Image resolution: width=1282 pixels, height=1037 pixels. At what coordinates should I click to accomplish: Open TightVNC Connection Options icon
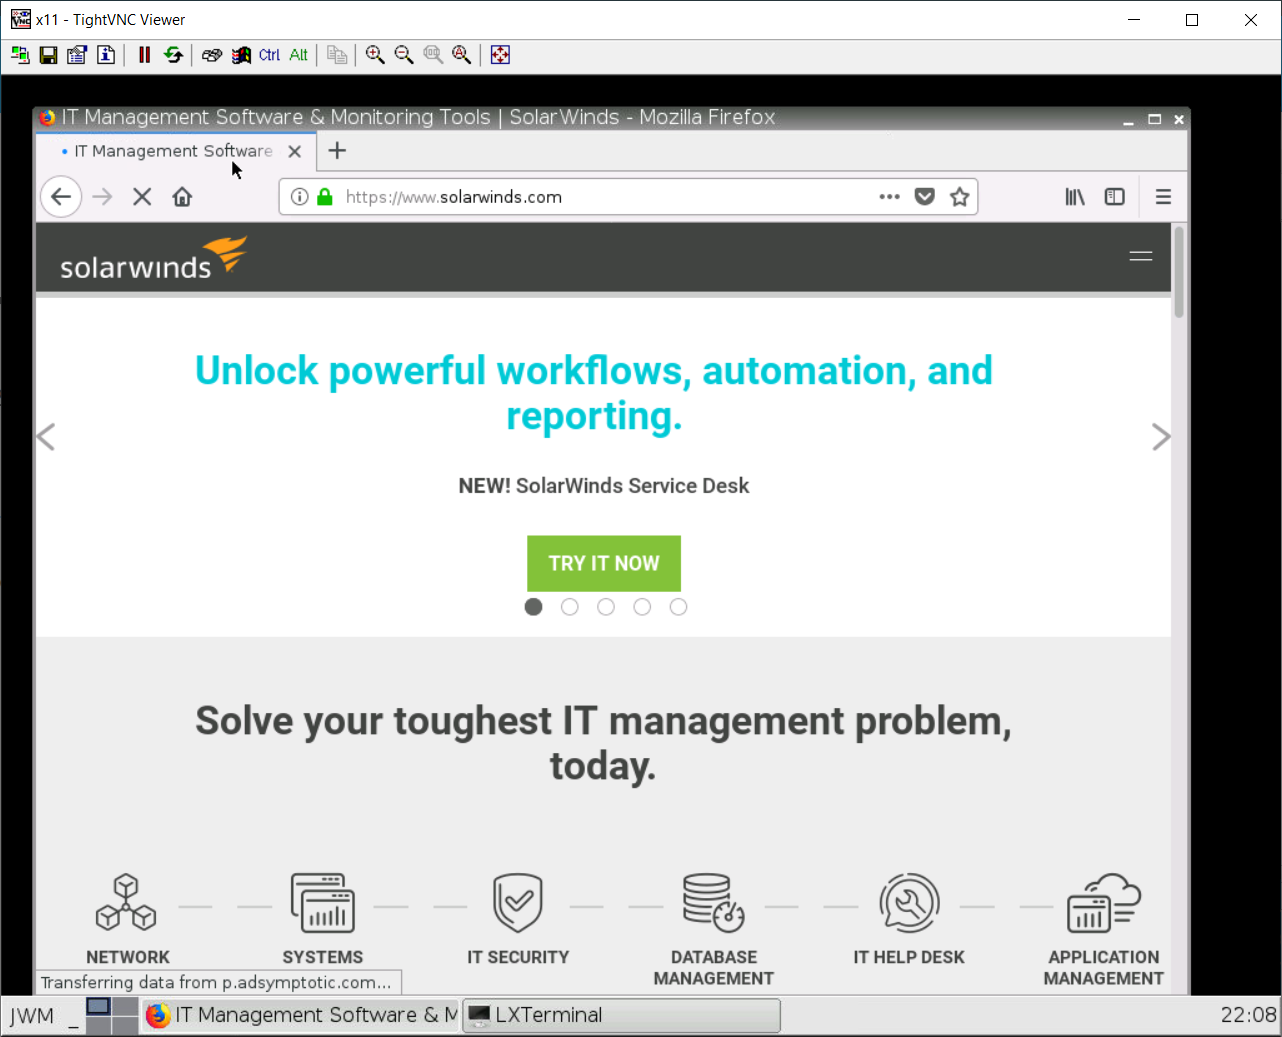click(77, 55)
